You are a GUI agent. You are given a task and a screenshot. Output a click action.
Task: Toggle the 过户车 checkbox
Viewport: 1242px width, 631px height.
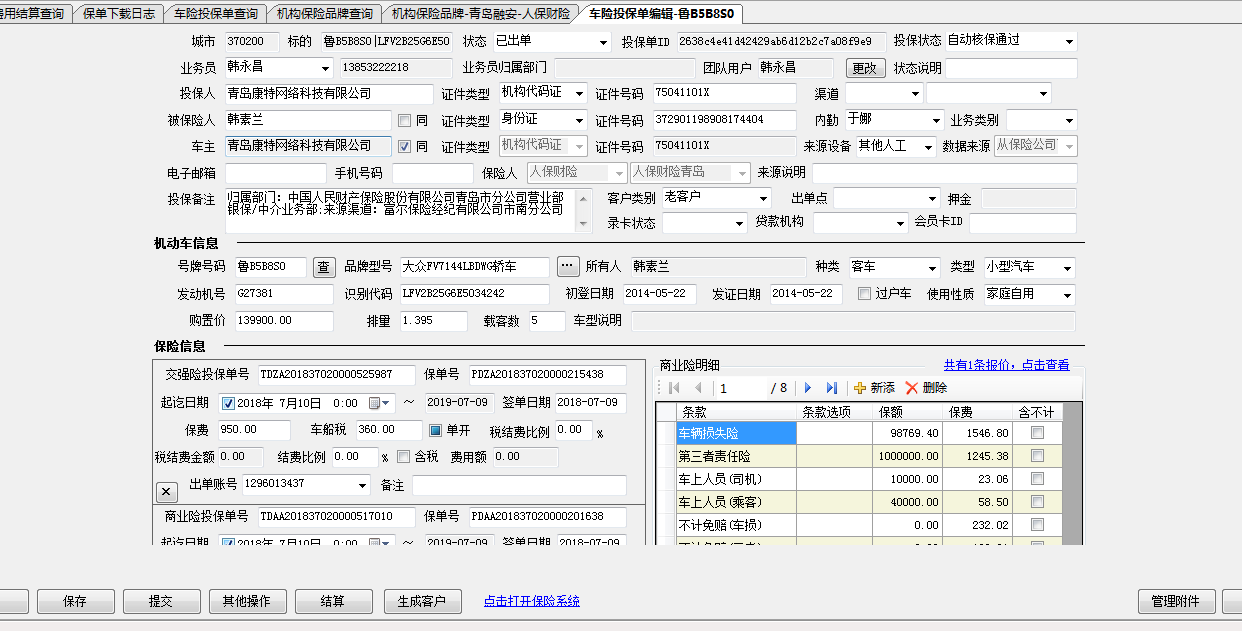click(x=865, y=294)
